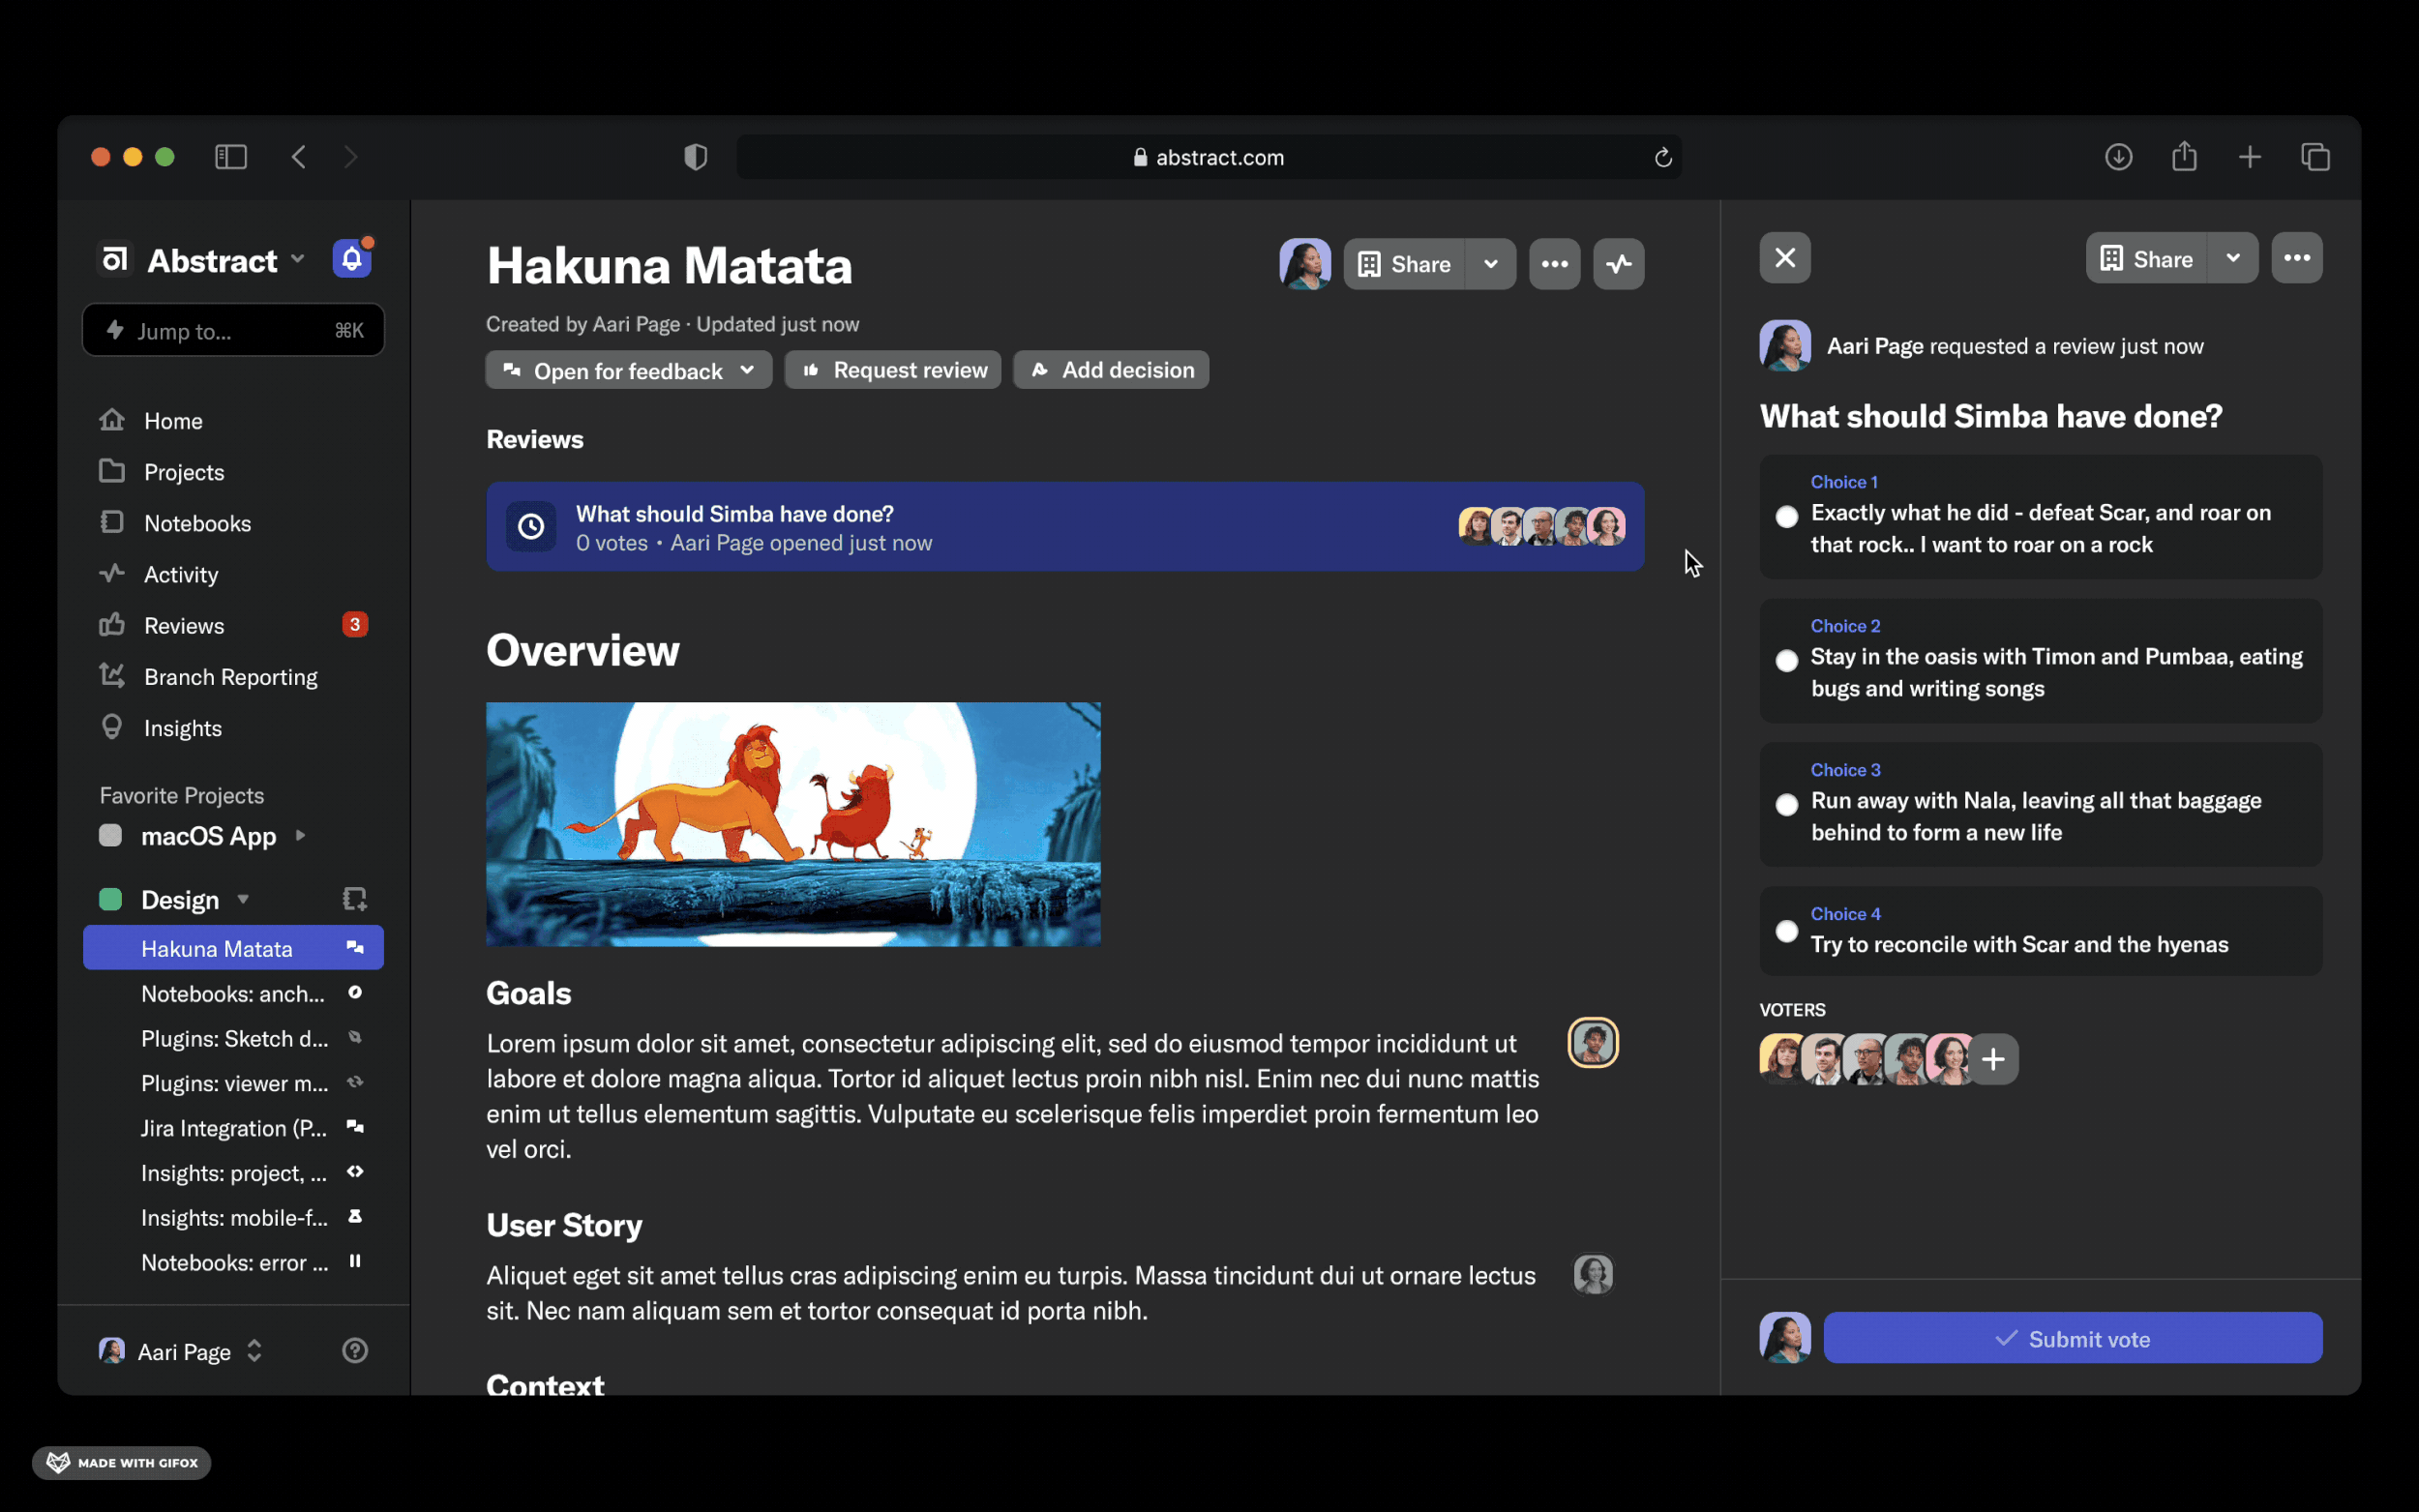This screenshot has height=1512, width=2419.
Task: Click the help question mark icon
Action: click(355, 1350)
